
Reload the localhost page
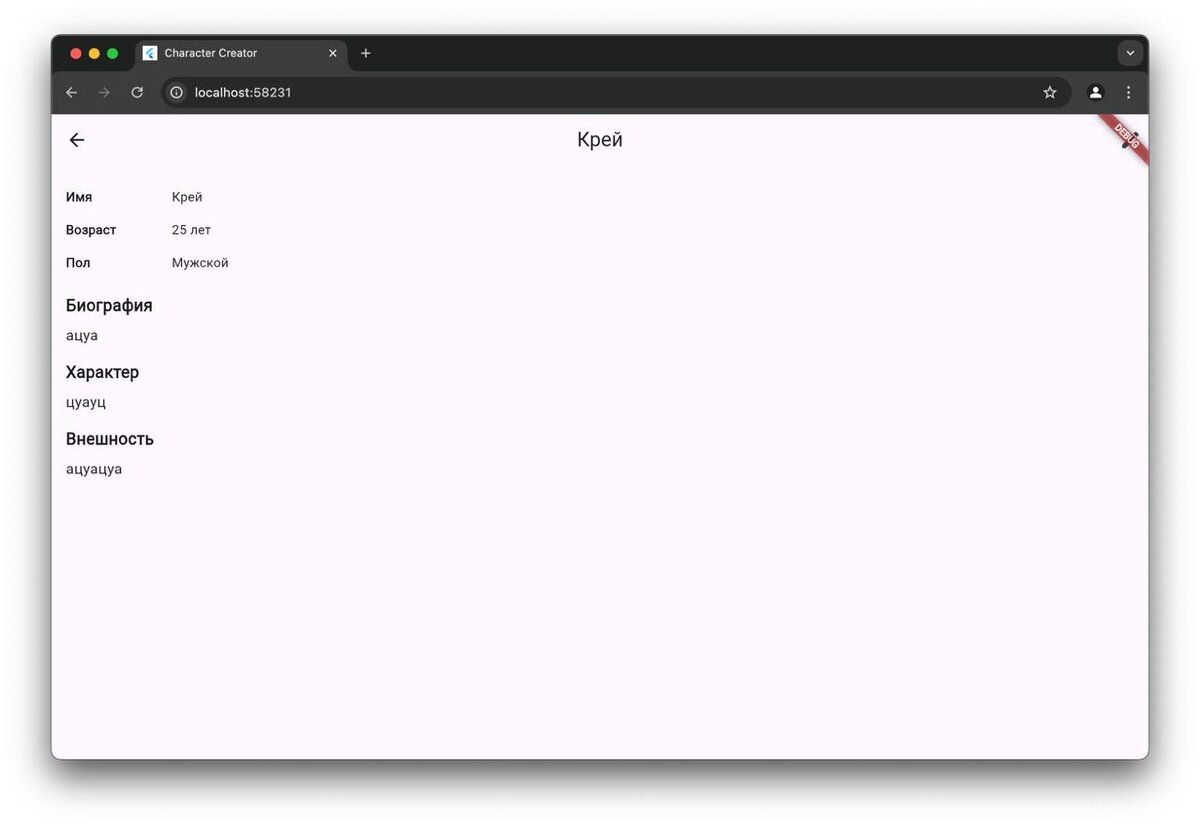point(137,92)
